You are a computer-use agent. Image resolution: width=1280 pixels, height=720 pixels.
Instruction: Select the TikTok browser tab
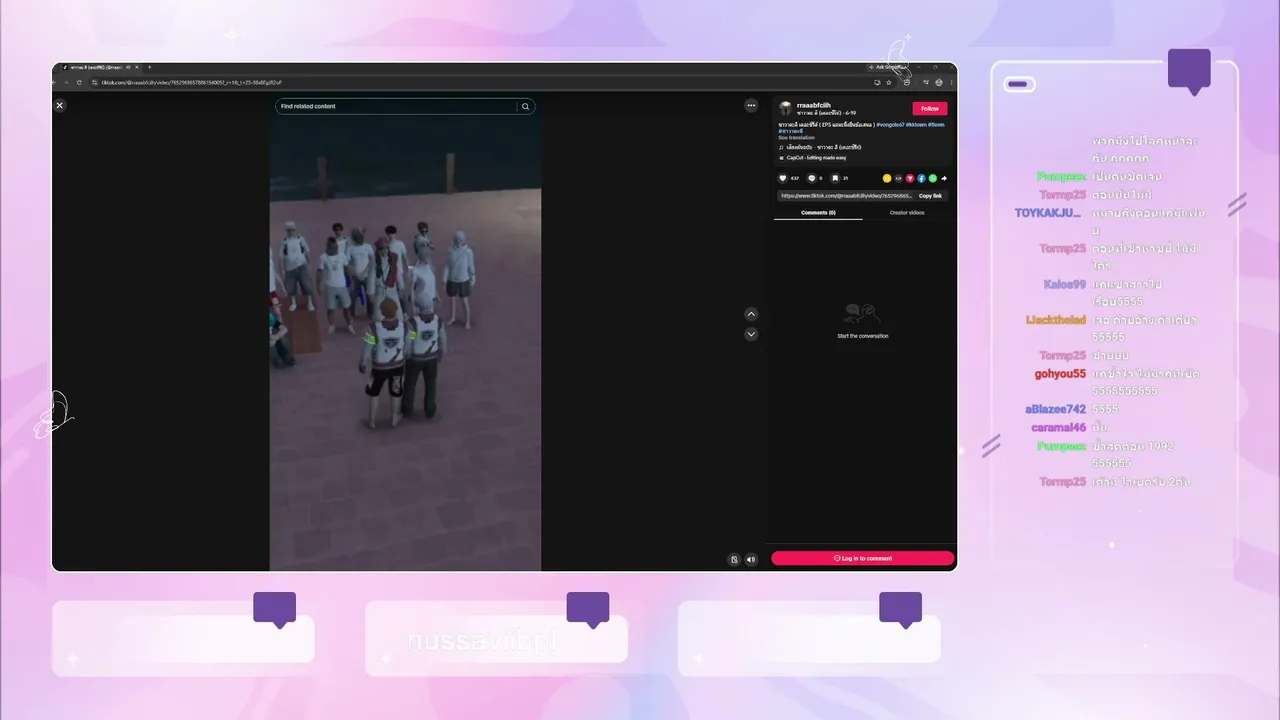click(x=100, y=67)
